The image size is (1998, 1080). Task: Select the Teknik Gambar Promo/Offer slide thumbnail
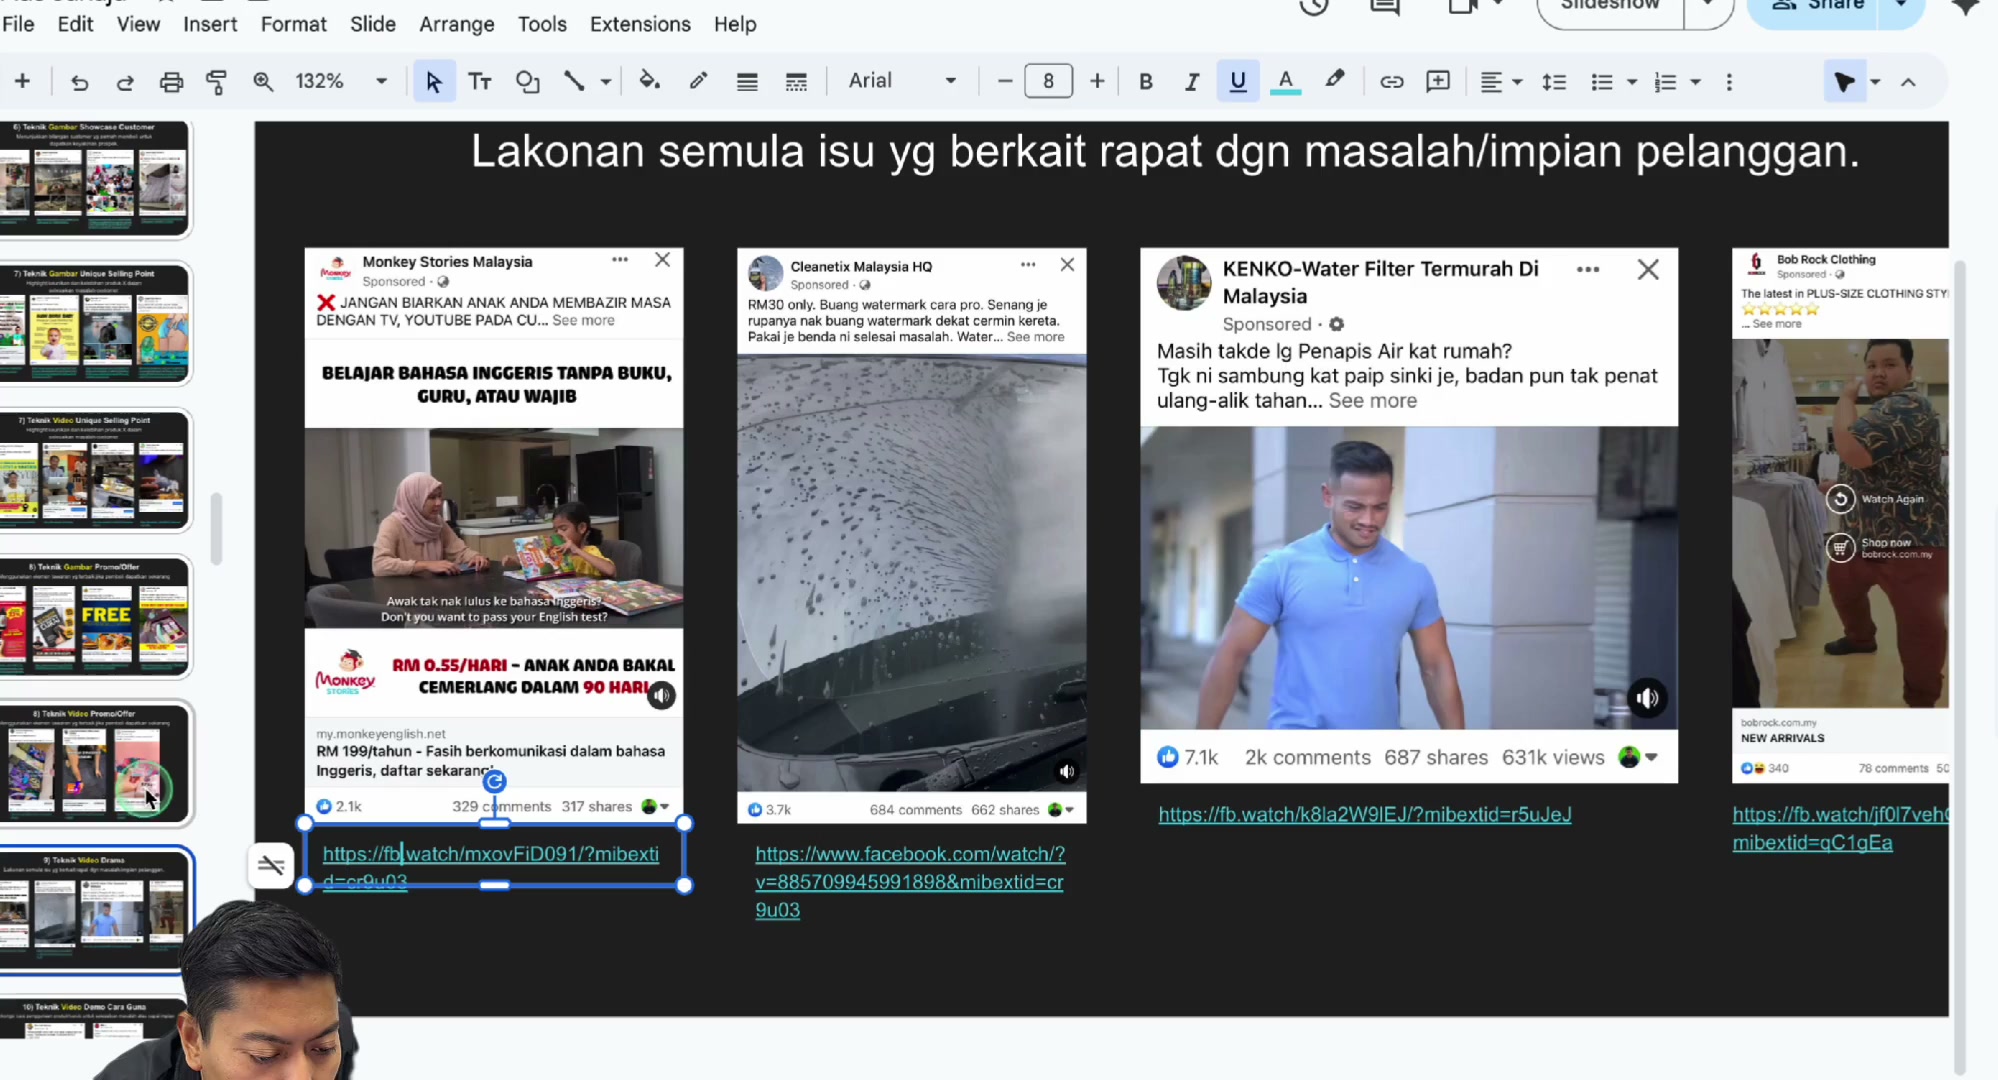(95, 617)
